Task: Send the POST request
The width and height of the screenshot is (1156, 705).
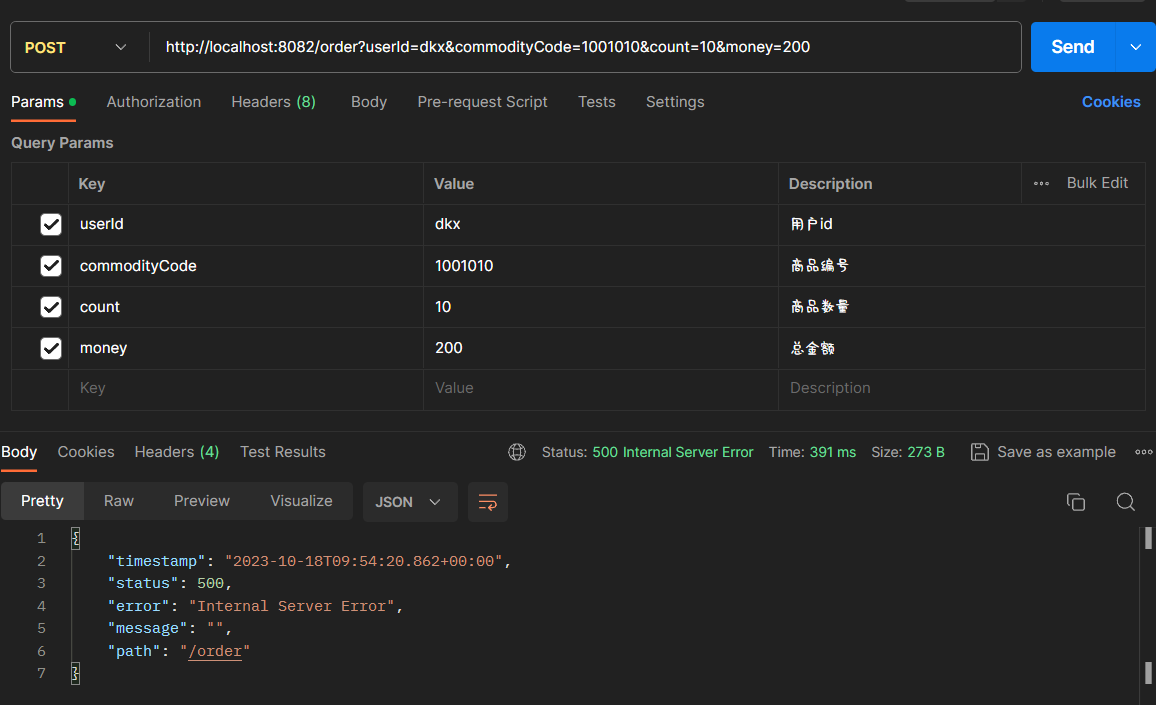Action: point(1073,47)
